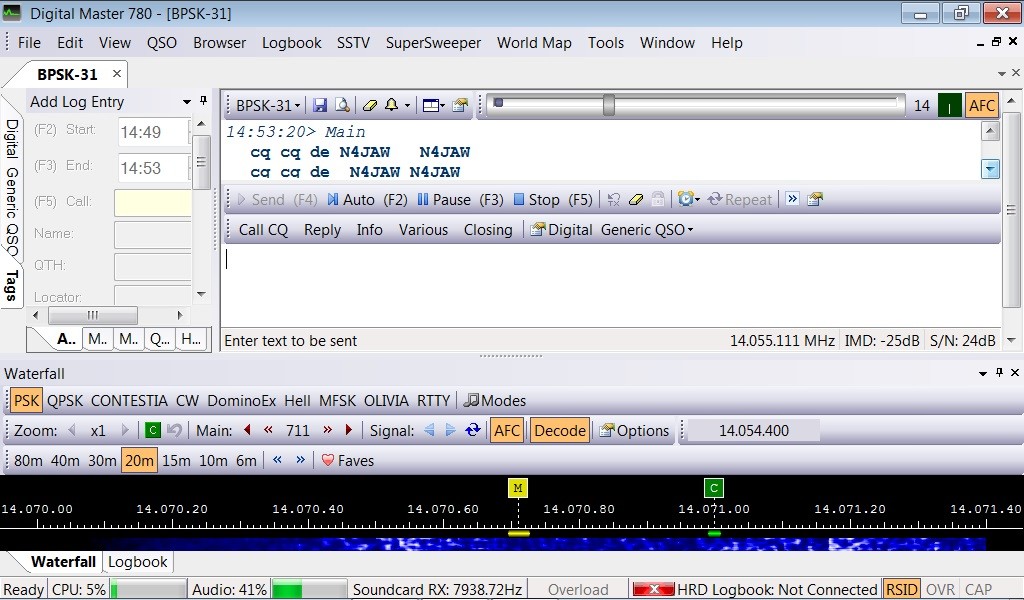Click Stop (F5) button
This screenshot has height=600, width=1024.
(553, 200)
